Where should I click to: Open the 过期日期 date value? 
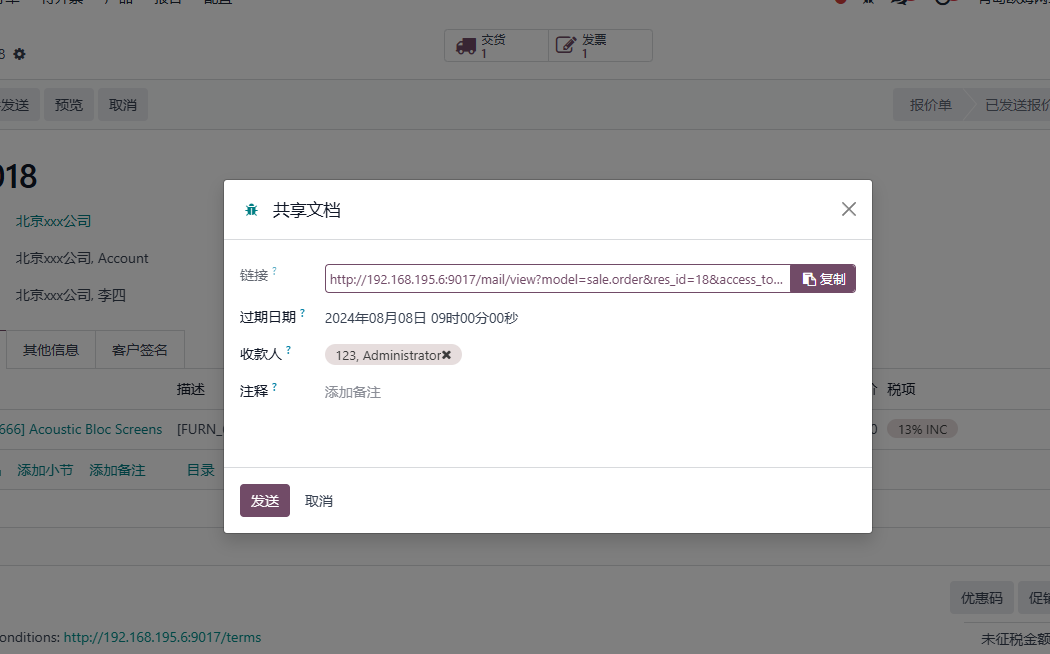pos(421,318)
